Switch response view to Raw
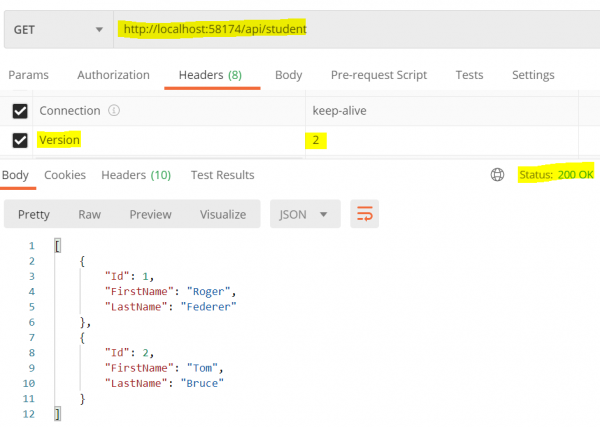Image resolution: width=600 pixels, height=427 pixels. click(90, 214)
